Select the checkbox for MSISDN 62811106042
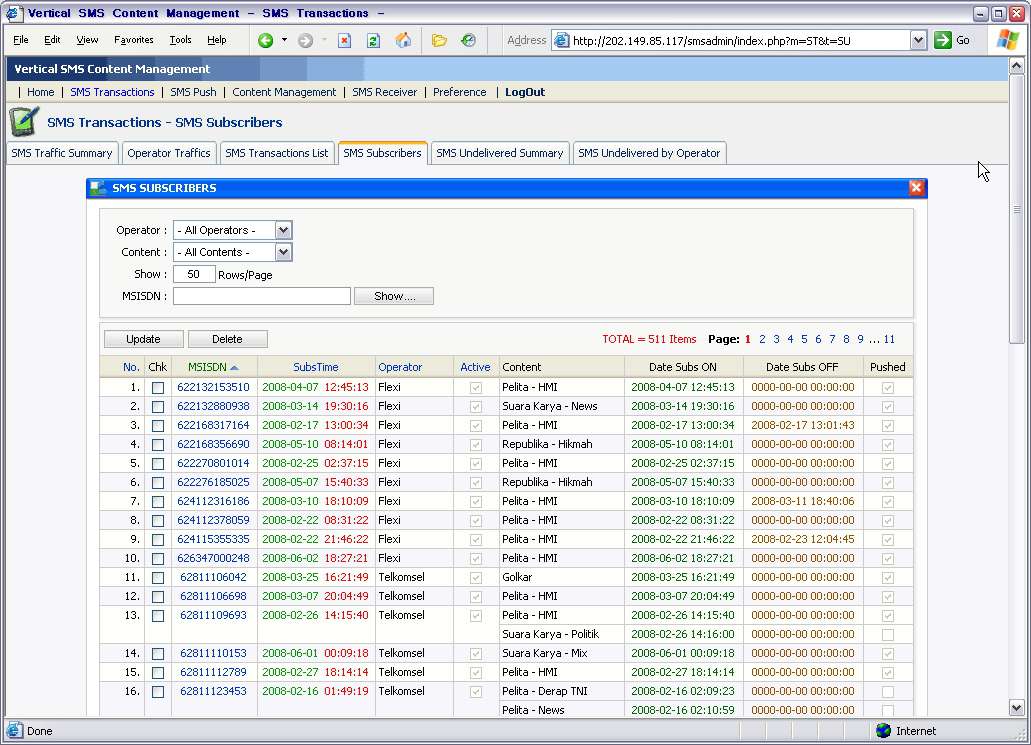Screen dimensions: 1031x745 tap(158, 578)
